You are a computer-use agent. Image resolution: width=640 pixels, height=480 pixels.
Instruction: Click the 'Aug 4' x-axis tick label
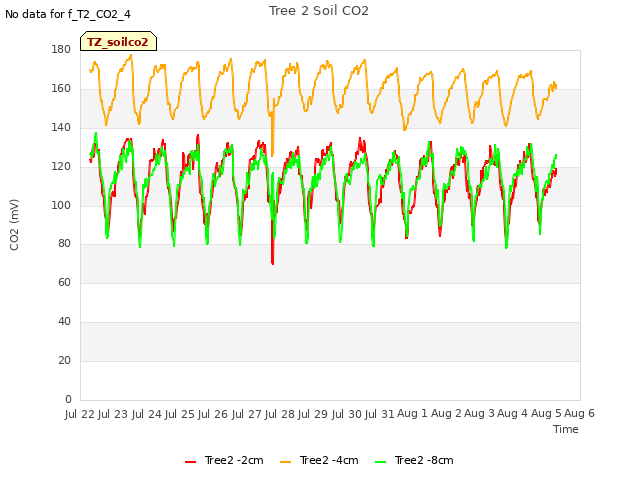(513, 413)
